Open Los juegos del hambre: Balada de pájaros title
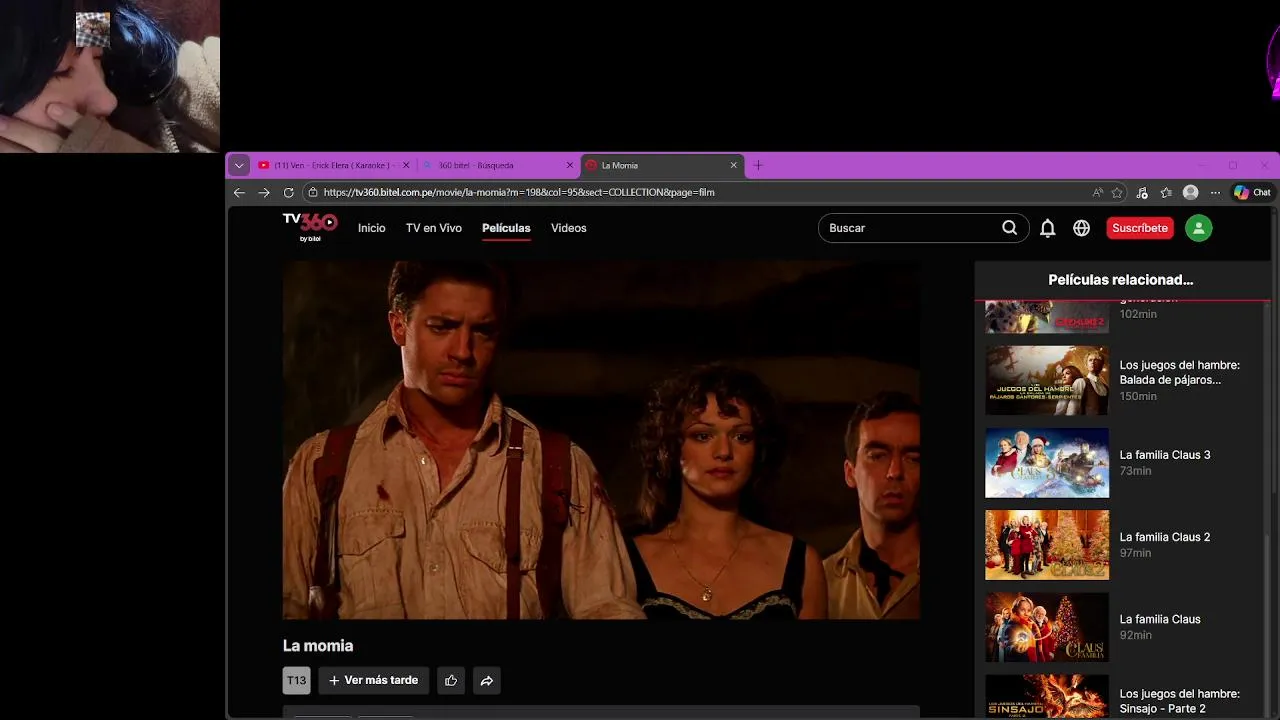 point(1180,372)
